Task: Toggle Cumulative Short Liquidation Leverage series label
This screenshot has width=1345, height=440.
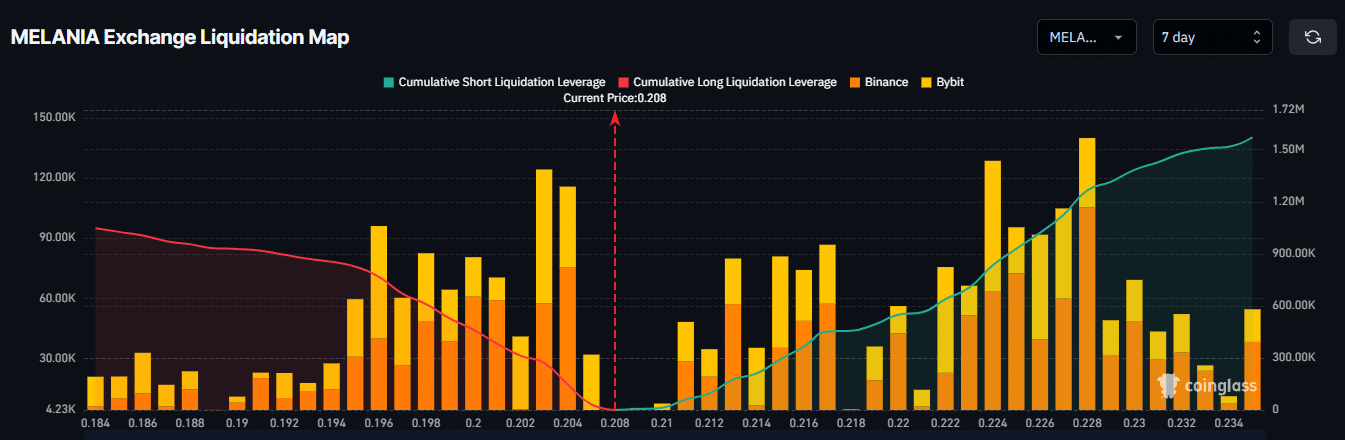Action: coord(502,82)
